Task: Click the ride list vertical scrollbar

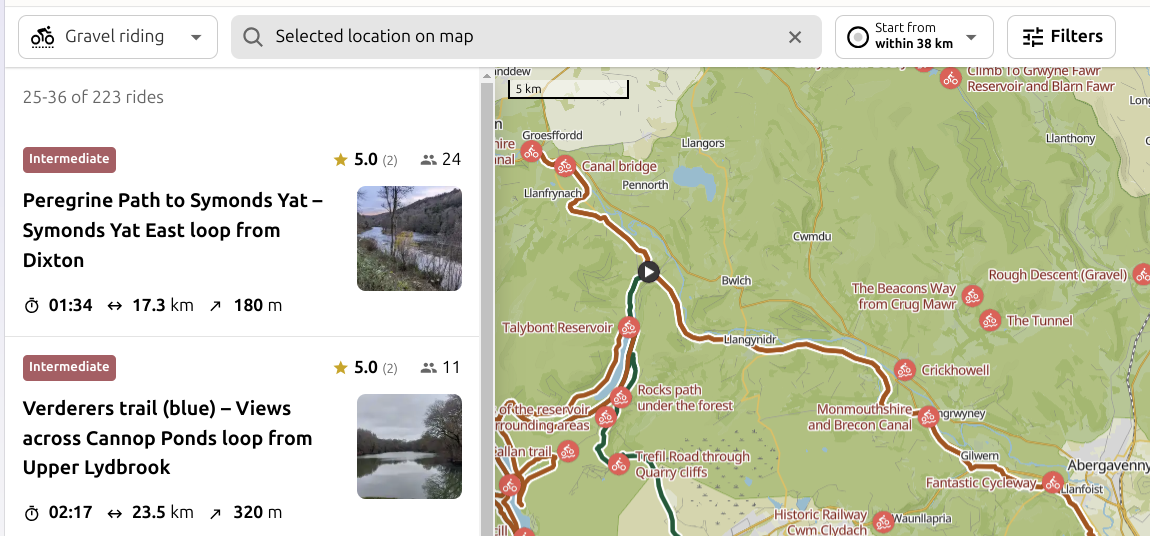Action: pyautogui.click(x=487, y=308)
